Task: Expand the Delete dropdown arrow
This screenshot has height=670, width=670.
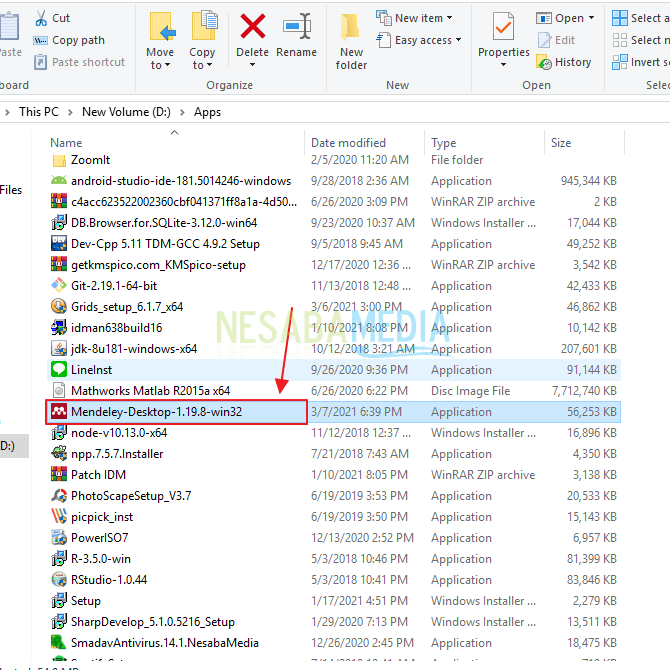Action: point(253,65)
